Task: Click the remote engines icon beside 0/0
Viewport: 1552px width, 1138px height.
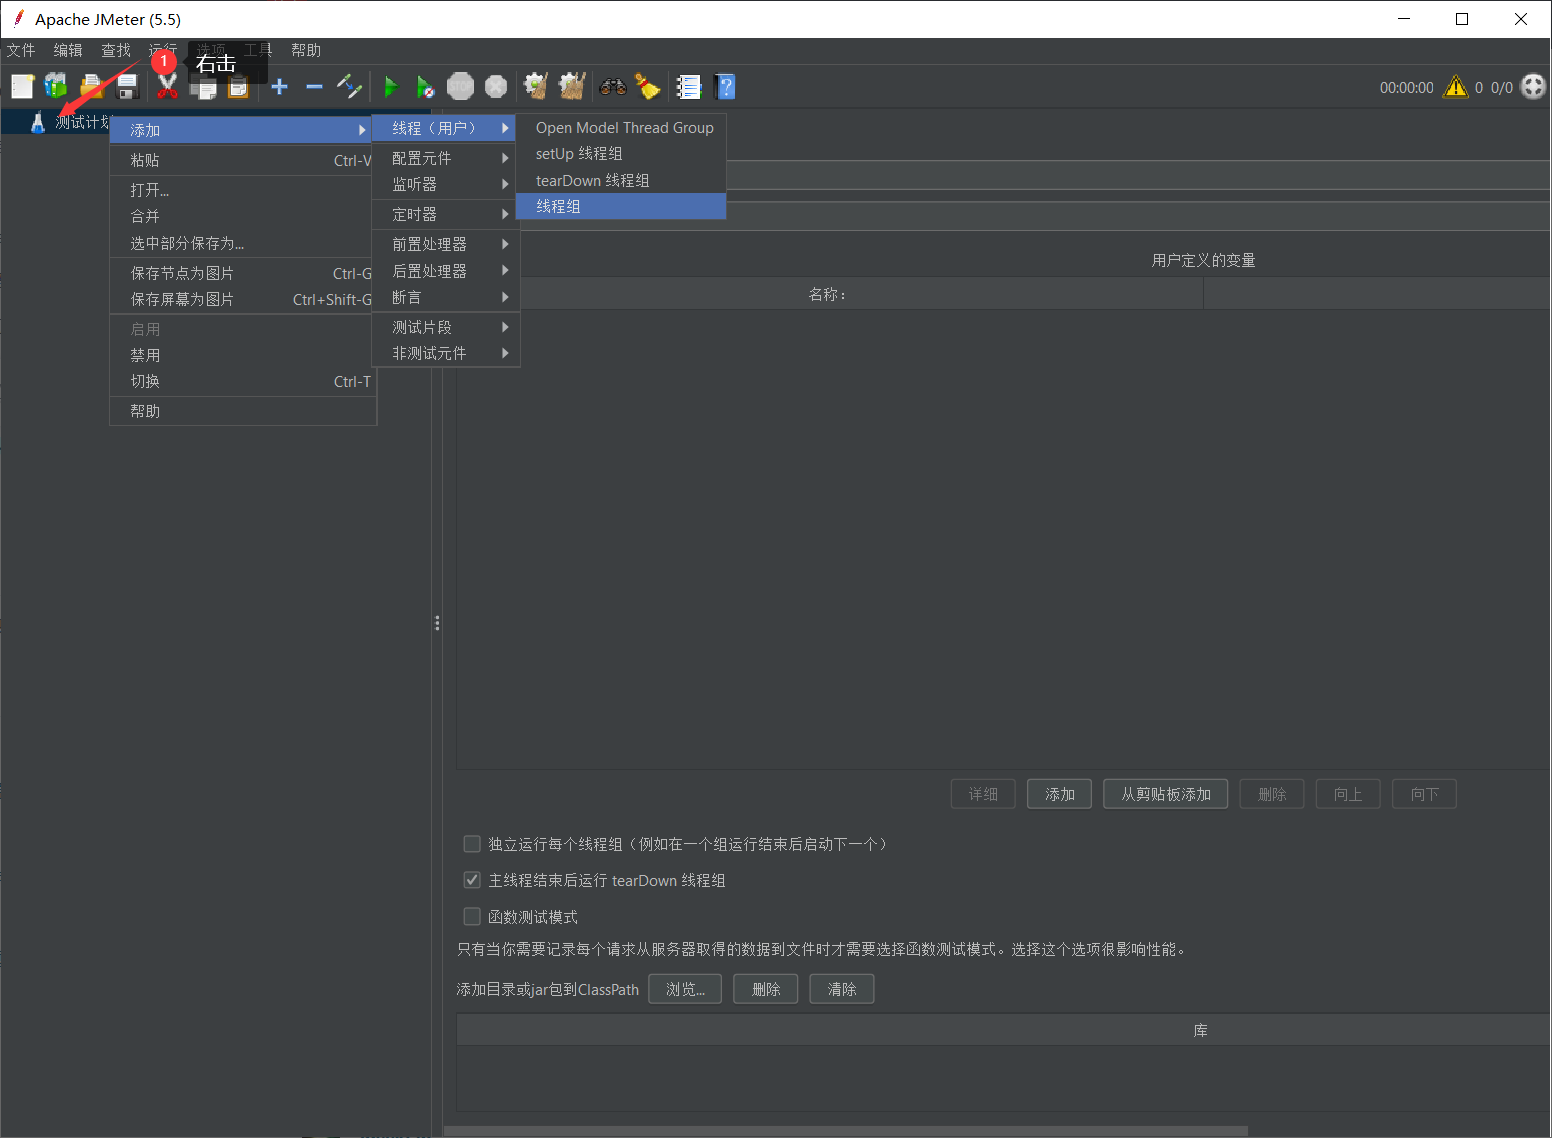Action: [x=1533, y=87]
